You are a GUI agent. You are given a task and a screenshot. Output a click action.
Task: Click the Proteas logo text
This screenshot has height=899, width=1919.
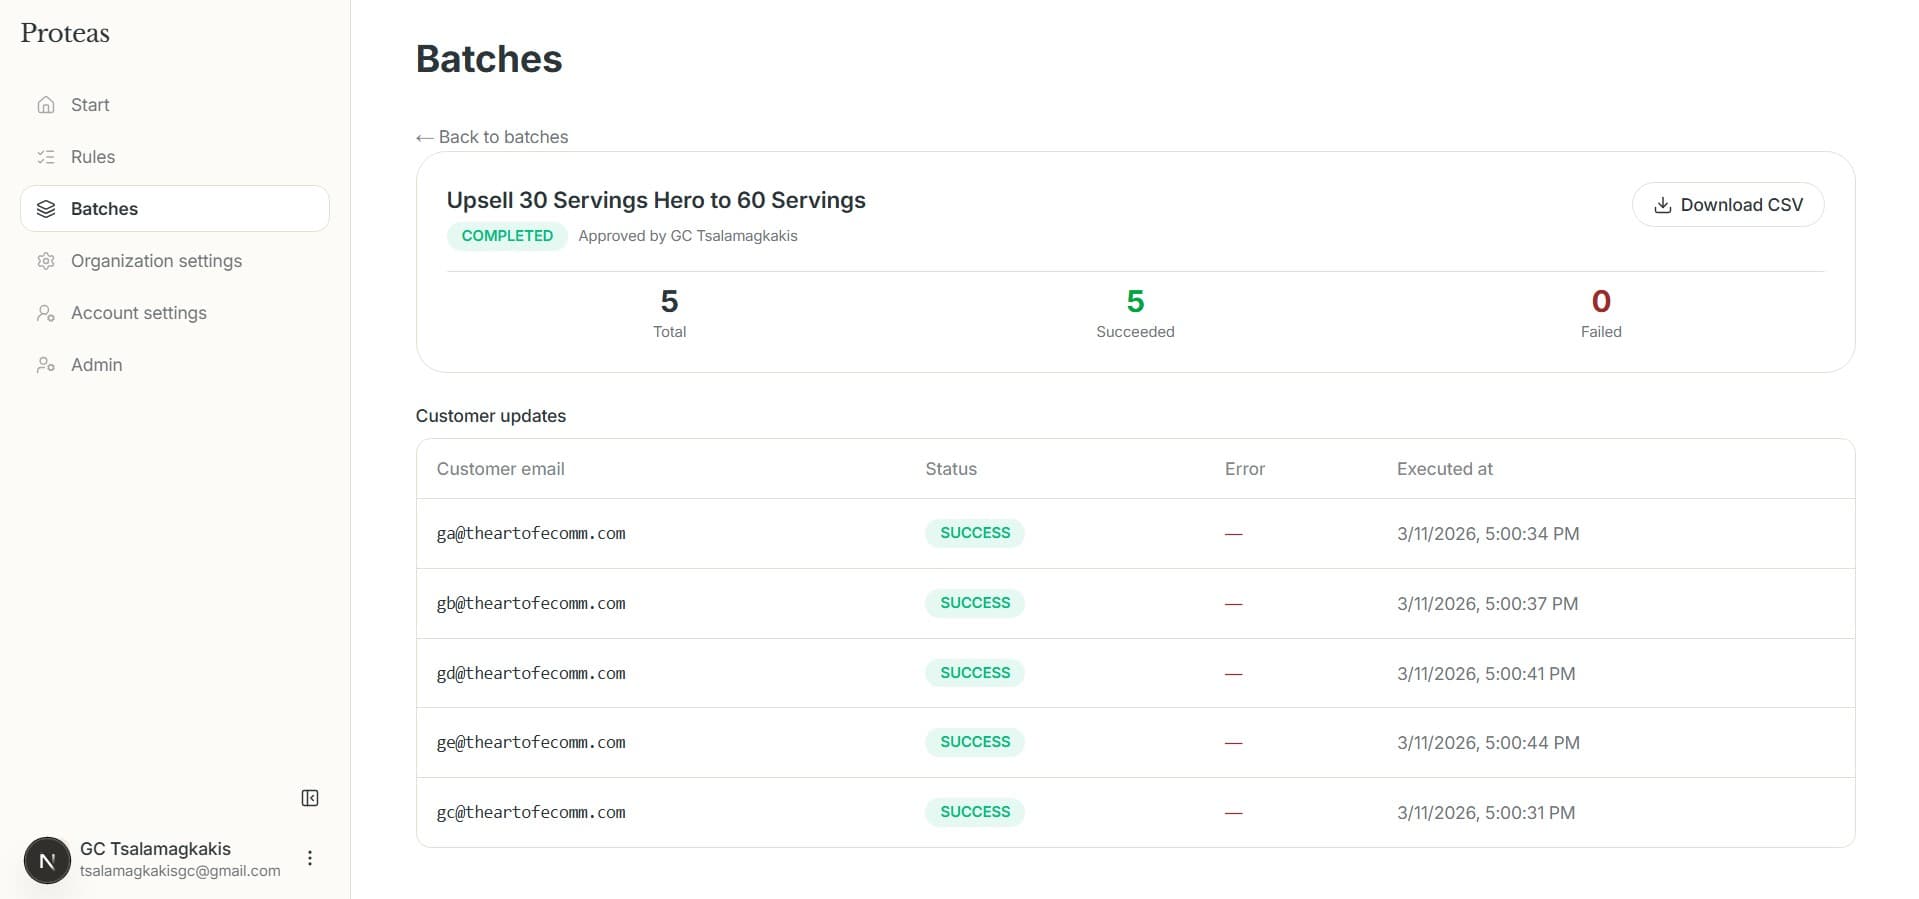tap(65, 33)
